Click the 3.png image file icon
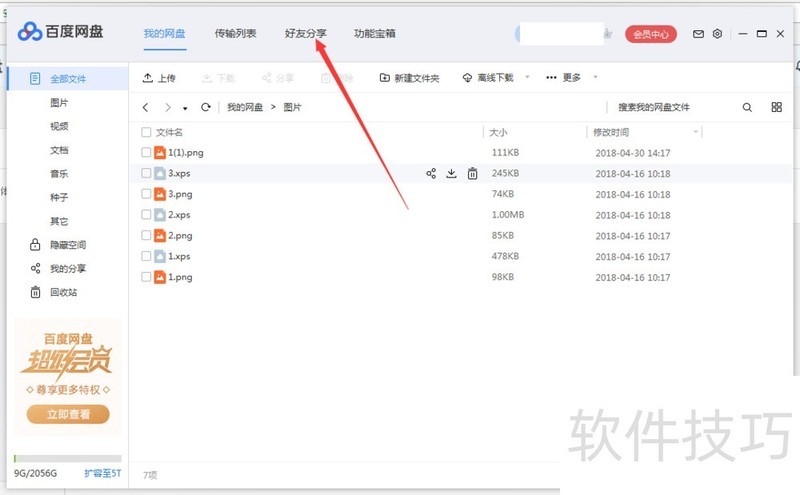The height and width of the screenshot is (495, 800). pyautogui.click(x=160, y=194)
